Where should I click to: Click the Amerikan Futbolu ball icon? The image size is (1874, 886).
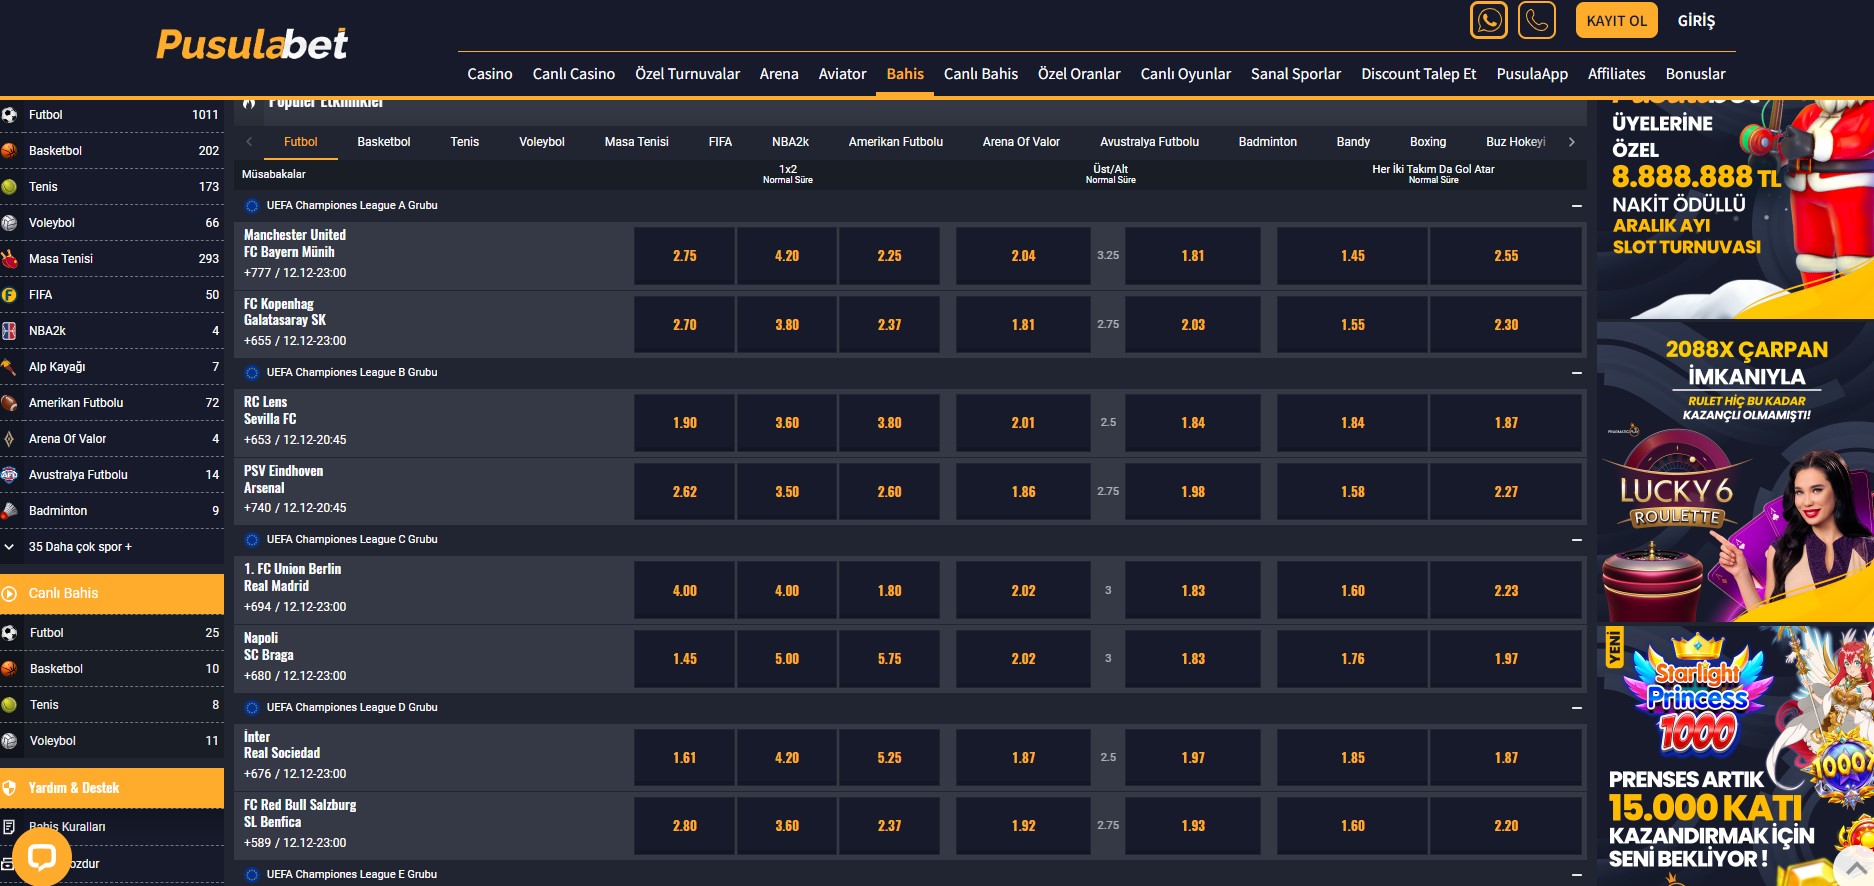click(x=9, y=403)
